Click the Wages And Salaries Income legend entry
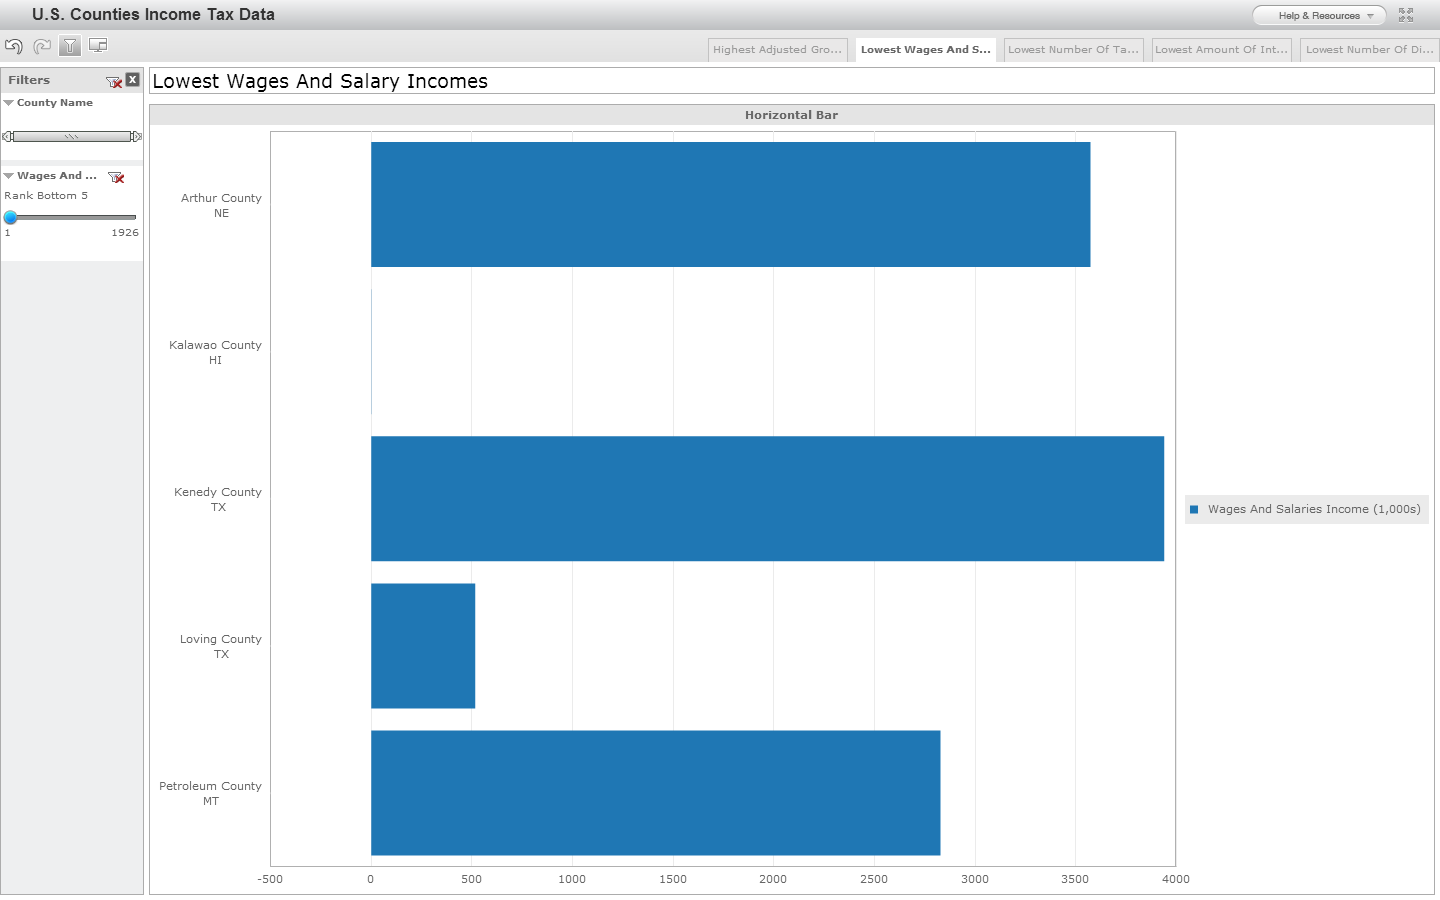This screenshot has height=900, width=1440. [x=1306, y=509]
